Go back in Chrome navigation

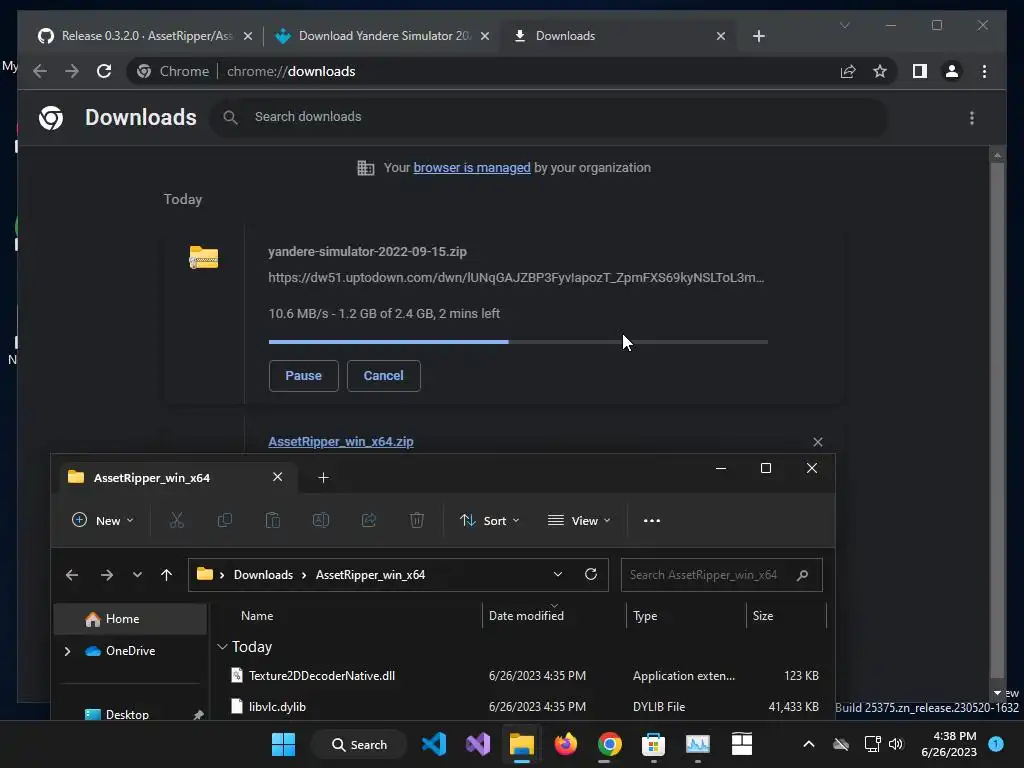[x=40, y=71]
